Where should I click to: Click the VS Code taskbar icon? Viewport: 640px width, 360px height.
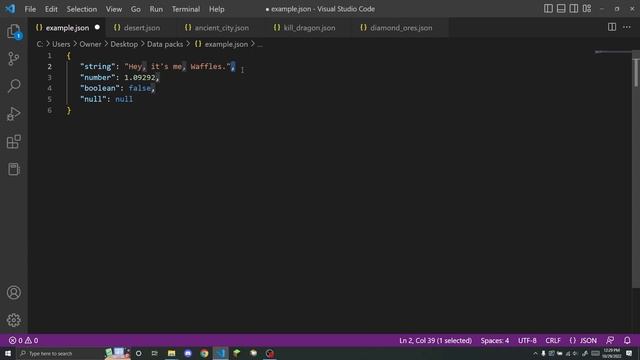[x=220, y=353]
